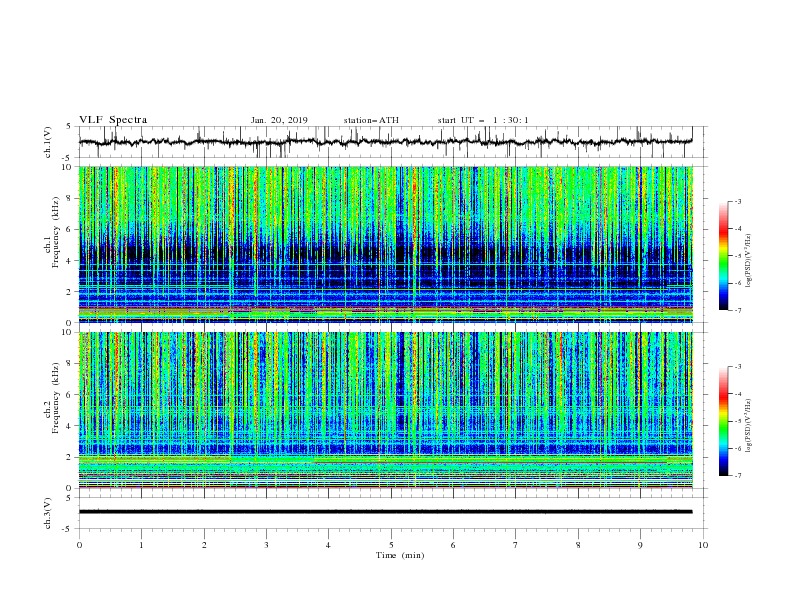Click the date 'Jan. 20, 2019'
792x612 pixels.
[279, 120]
